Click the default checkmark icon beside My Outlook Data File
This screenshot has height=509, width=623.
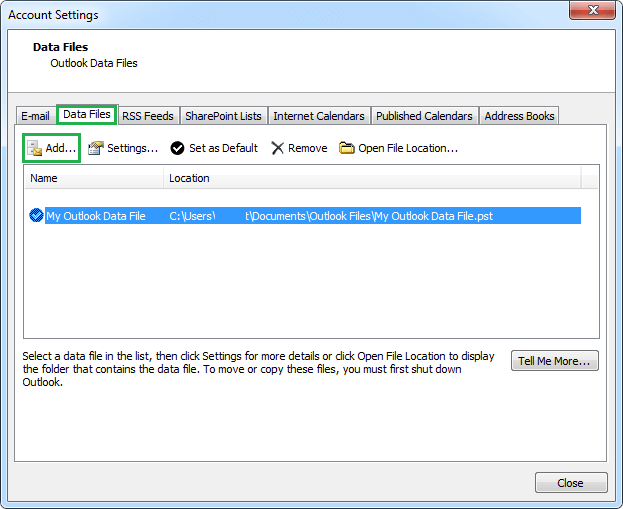36,215
